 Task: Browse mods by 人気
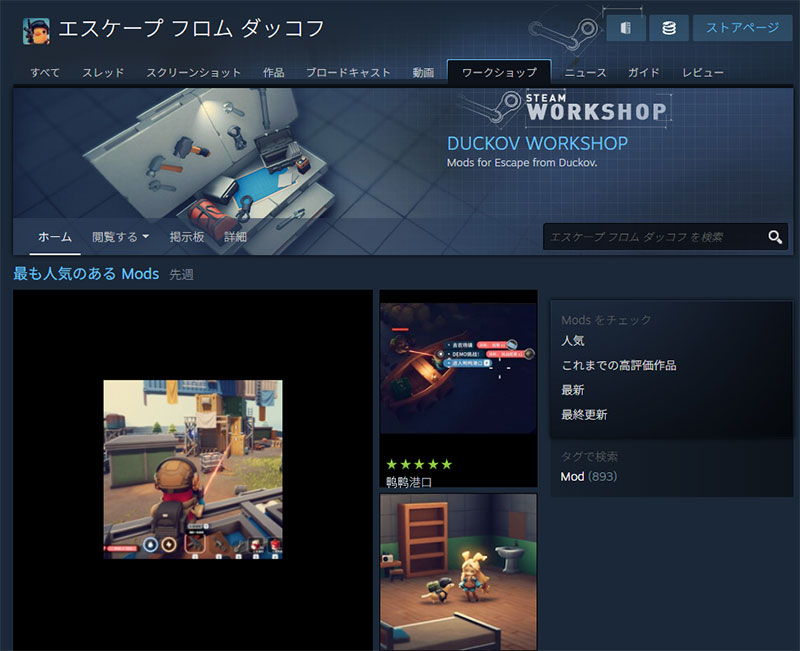[573, 341]
